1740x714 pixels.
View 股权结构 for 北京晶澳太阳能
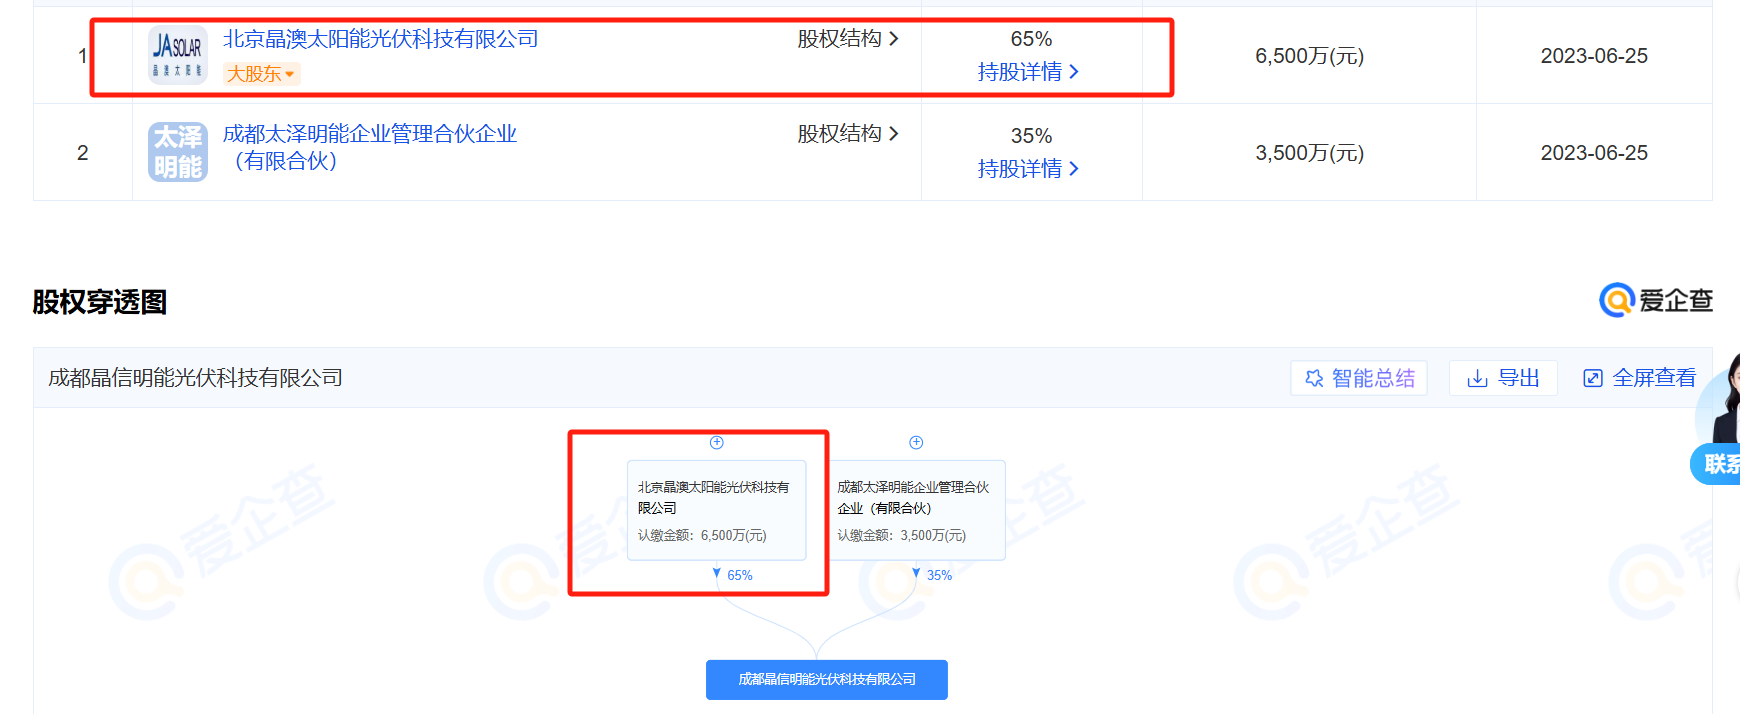847,39
